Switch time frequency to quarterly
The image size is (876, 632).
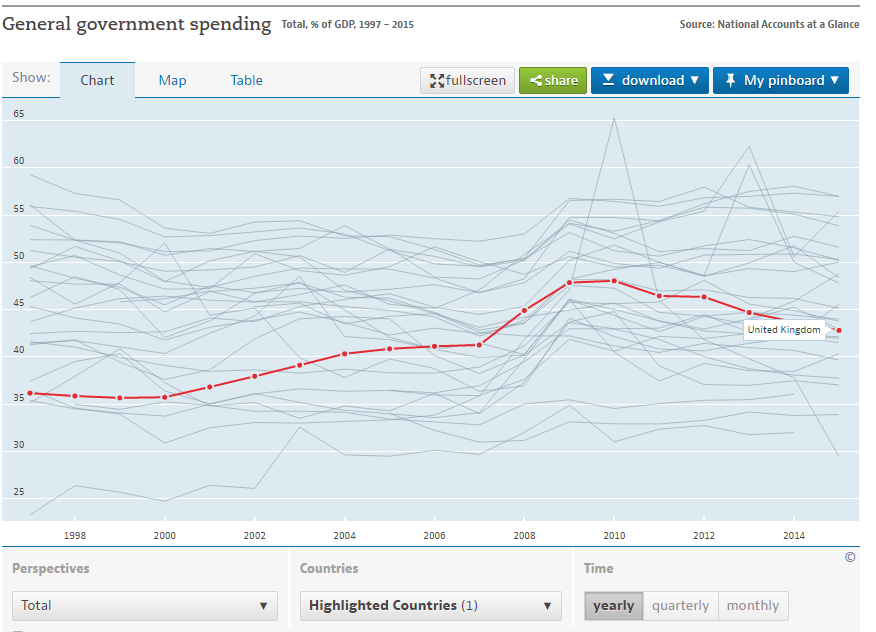click(680, 605)
